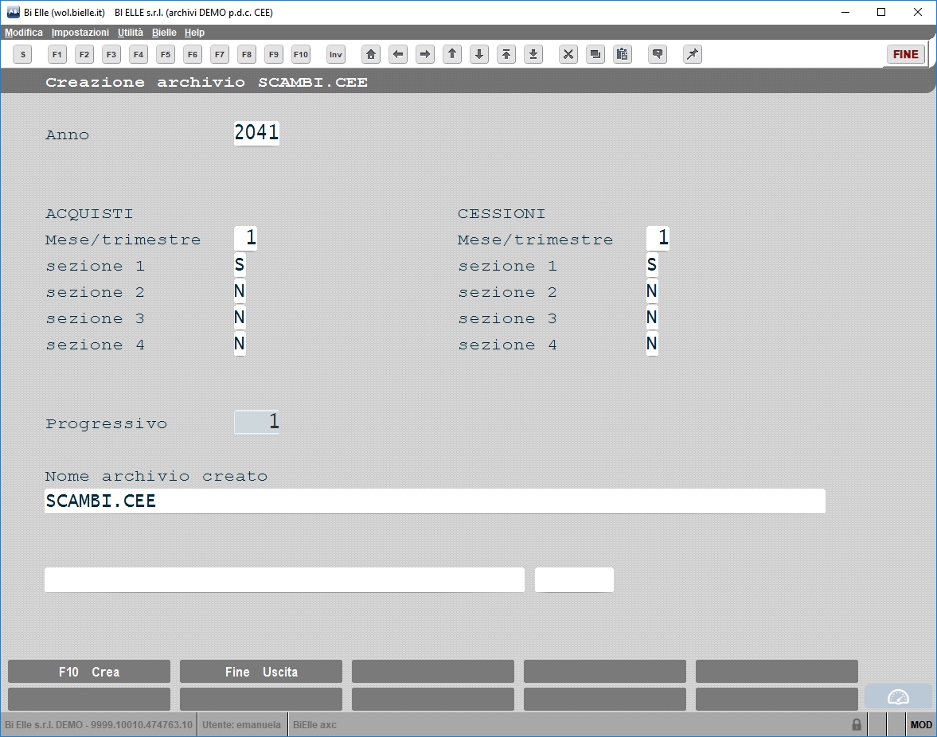
Task: Select the Anno field showing 2041
Action: coord(256,133)
